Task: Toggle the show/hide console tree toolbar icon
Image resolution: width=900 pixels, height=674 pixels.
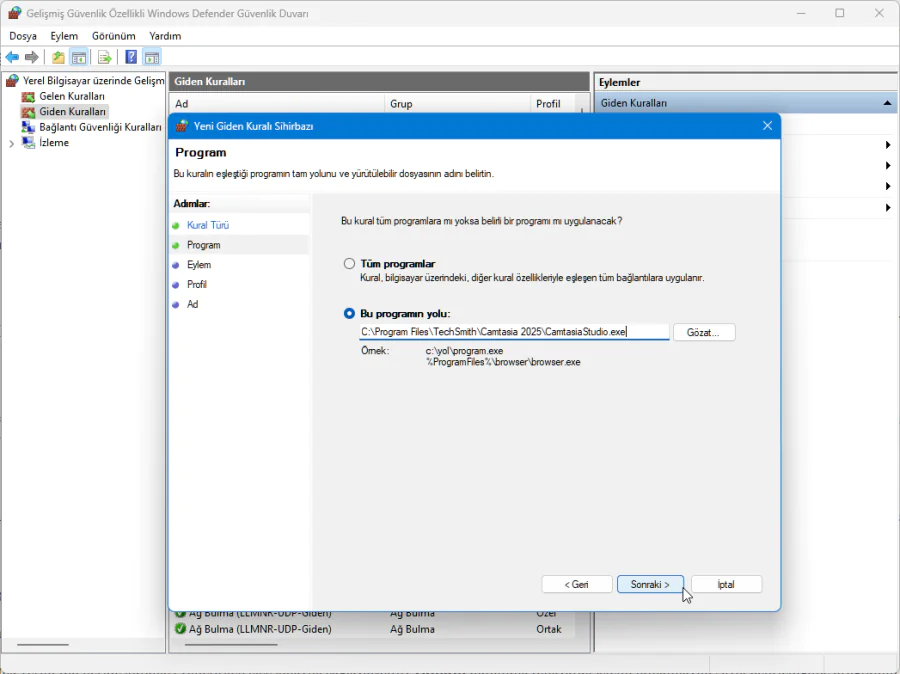Action: [79, 57]
